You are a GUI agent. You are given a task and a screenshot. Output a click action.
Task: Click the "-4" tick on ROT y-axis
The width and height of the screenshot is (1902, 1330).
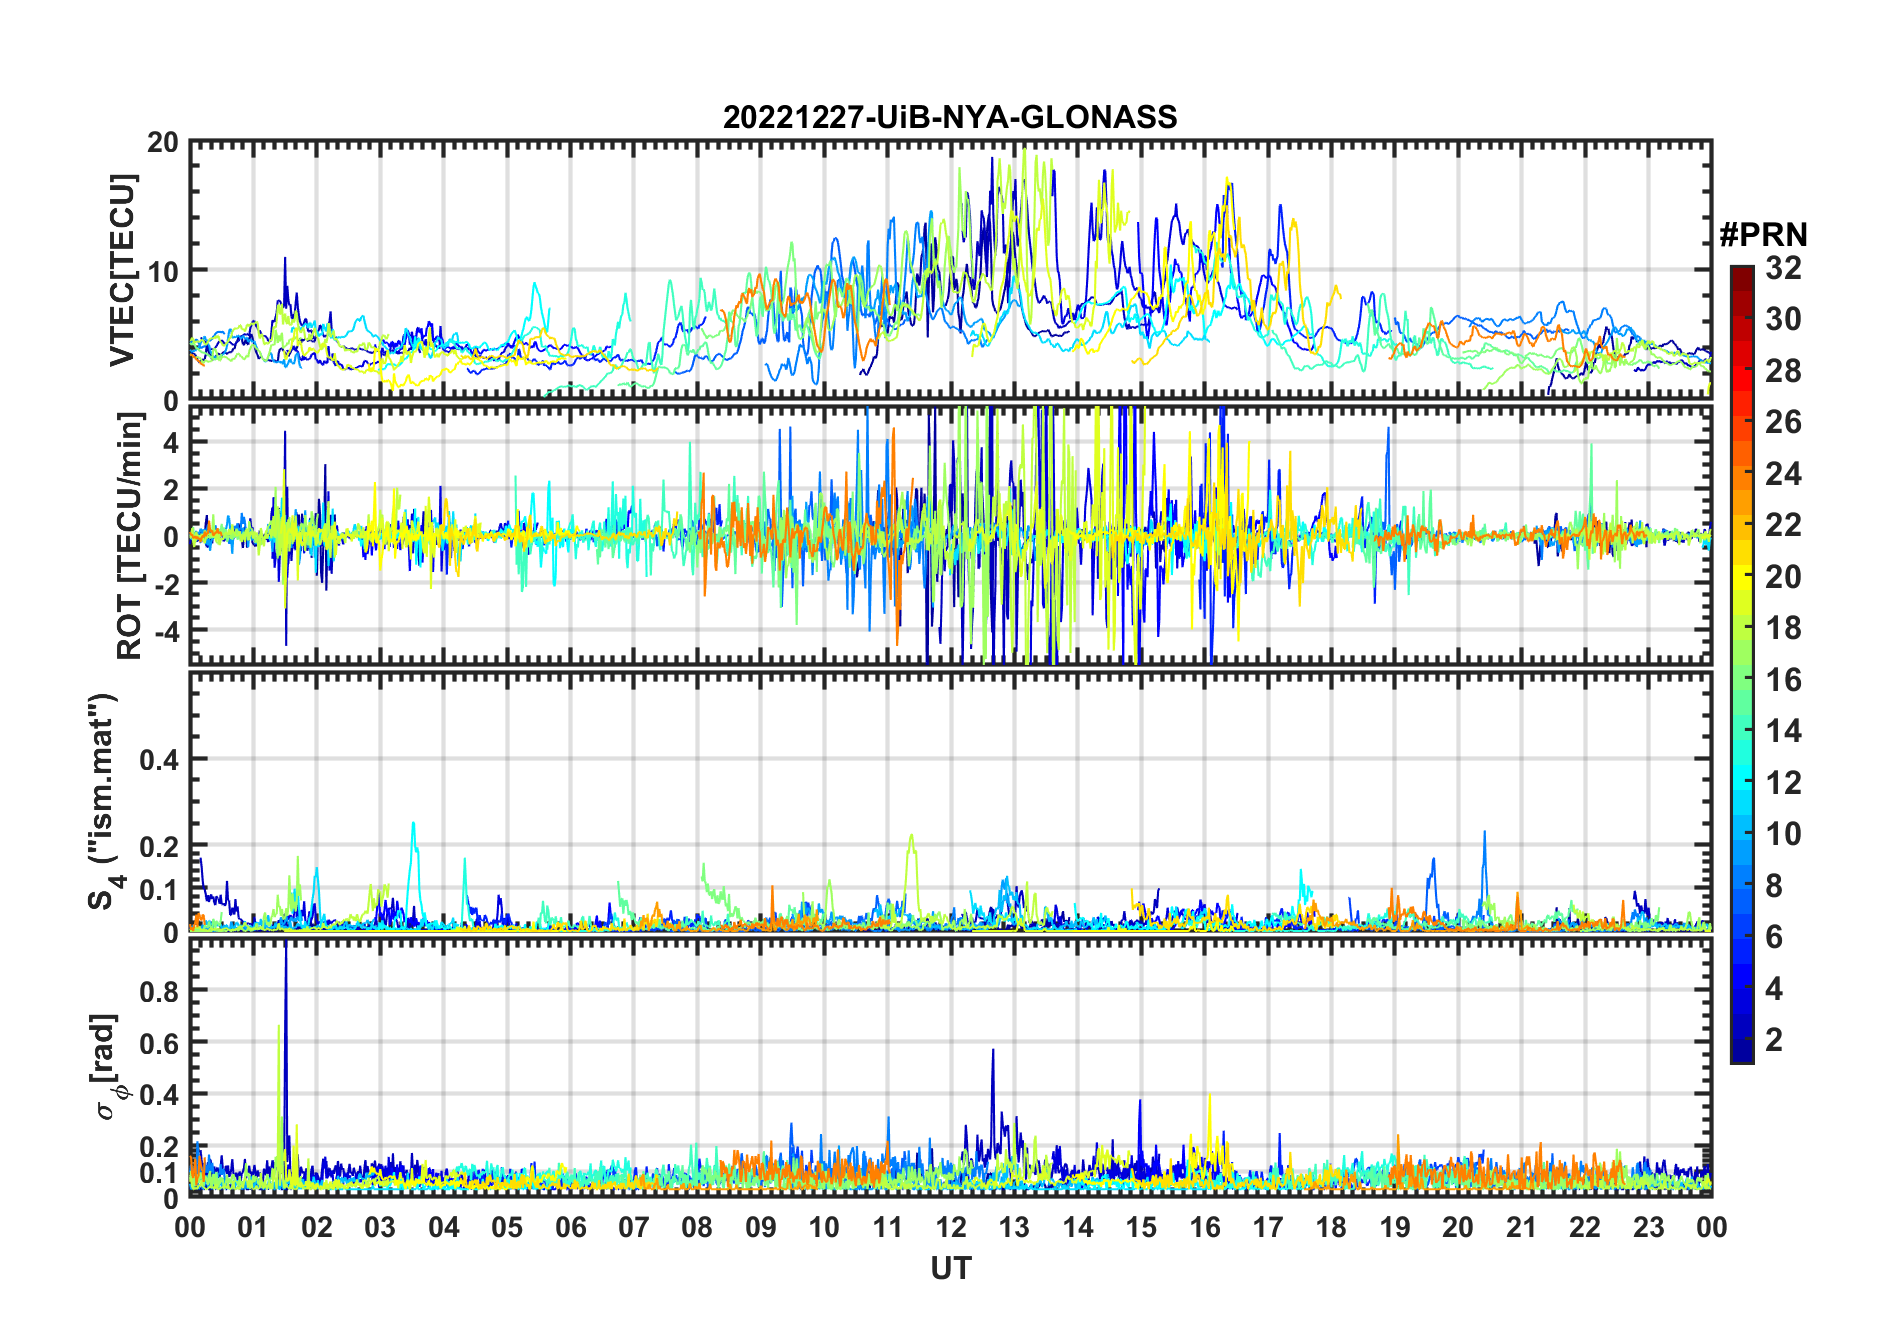tap(168, 630)
